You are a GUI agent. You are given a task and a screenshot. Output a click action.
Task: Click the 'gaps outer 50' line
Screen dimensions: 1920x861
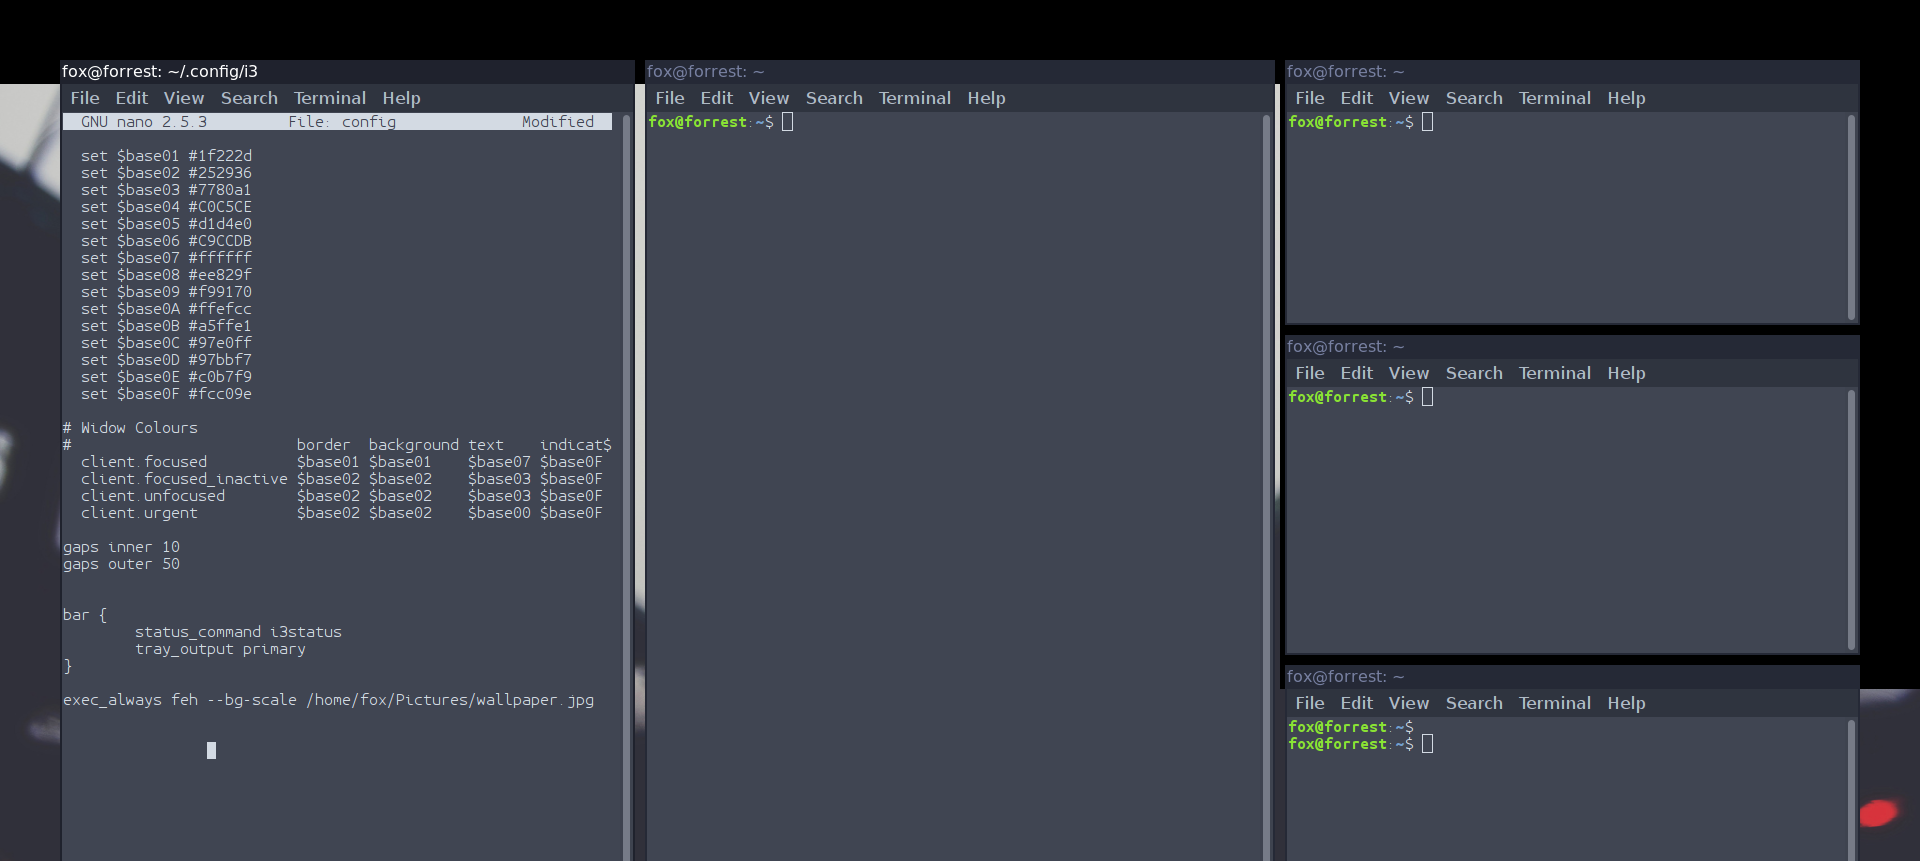coord(121,564)
